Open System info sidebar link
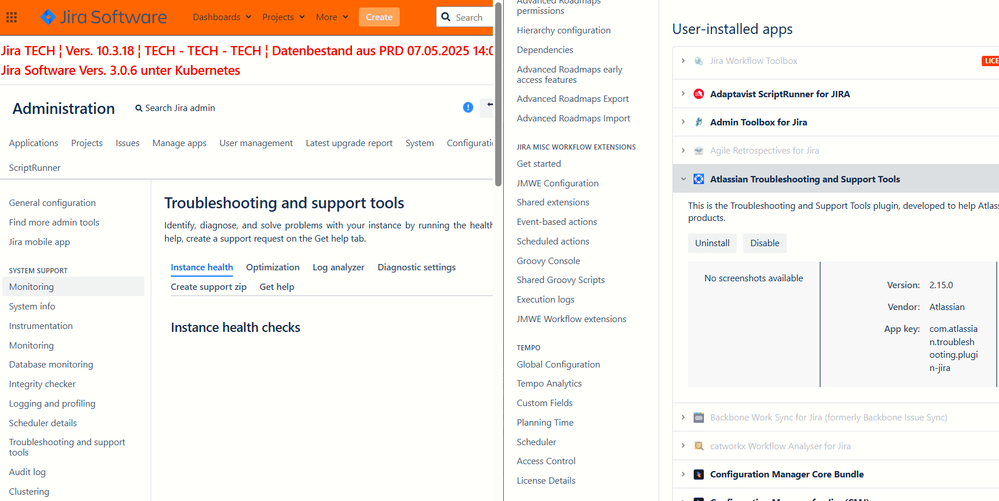Image resolution: width=999 pixels, height=501 pixels. point(32,307)
